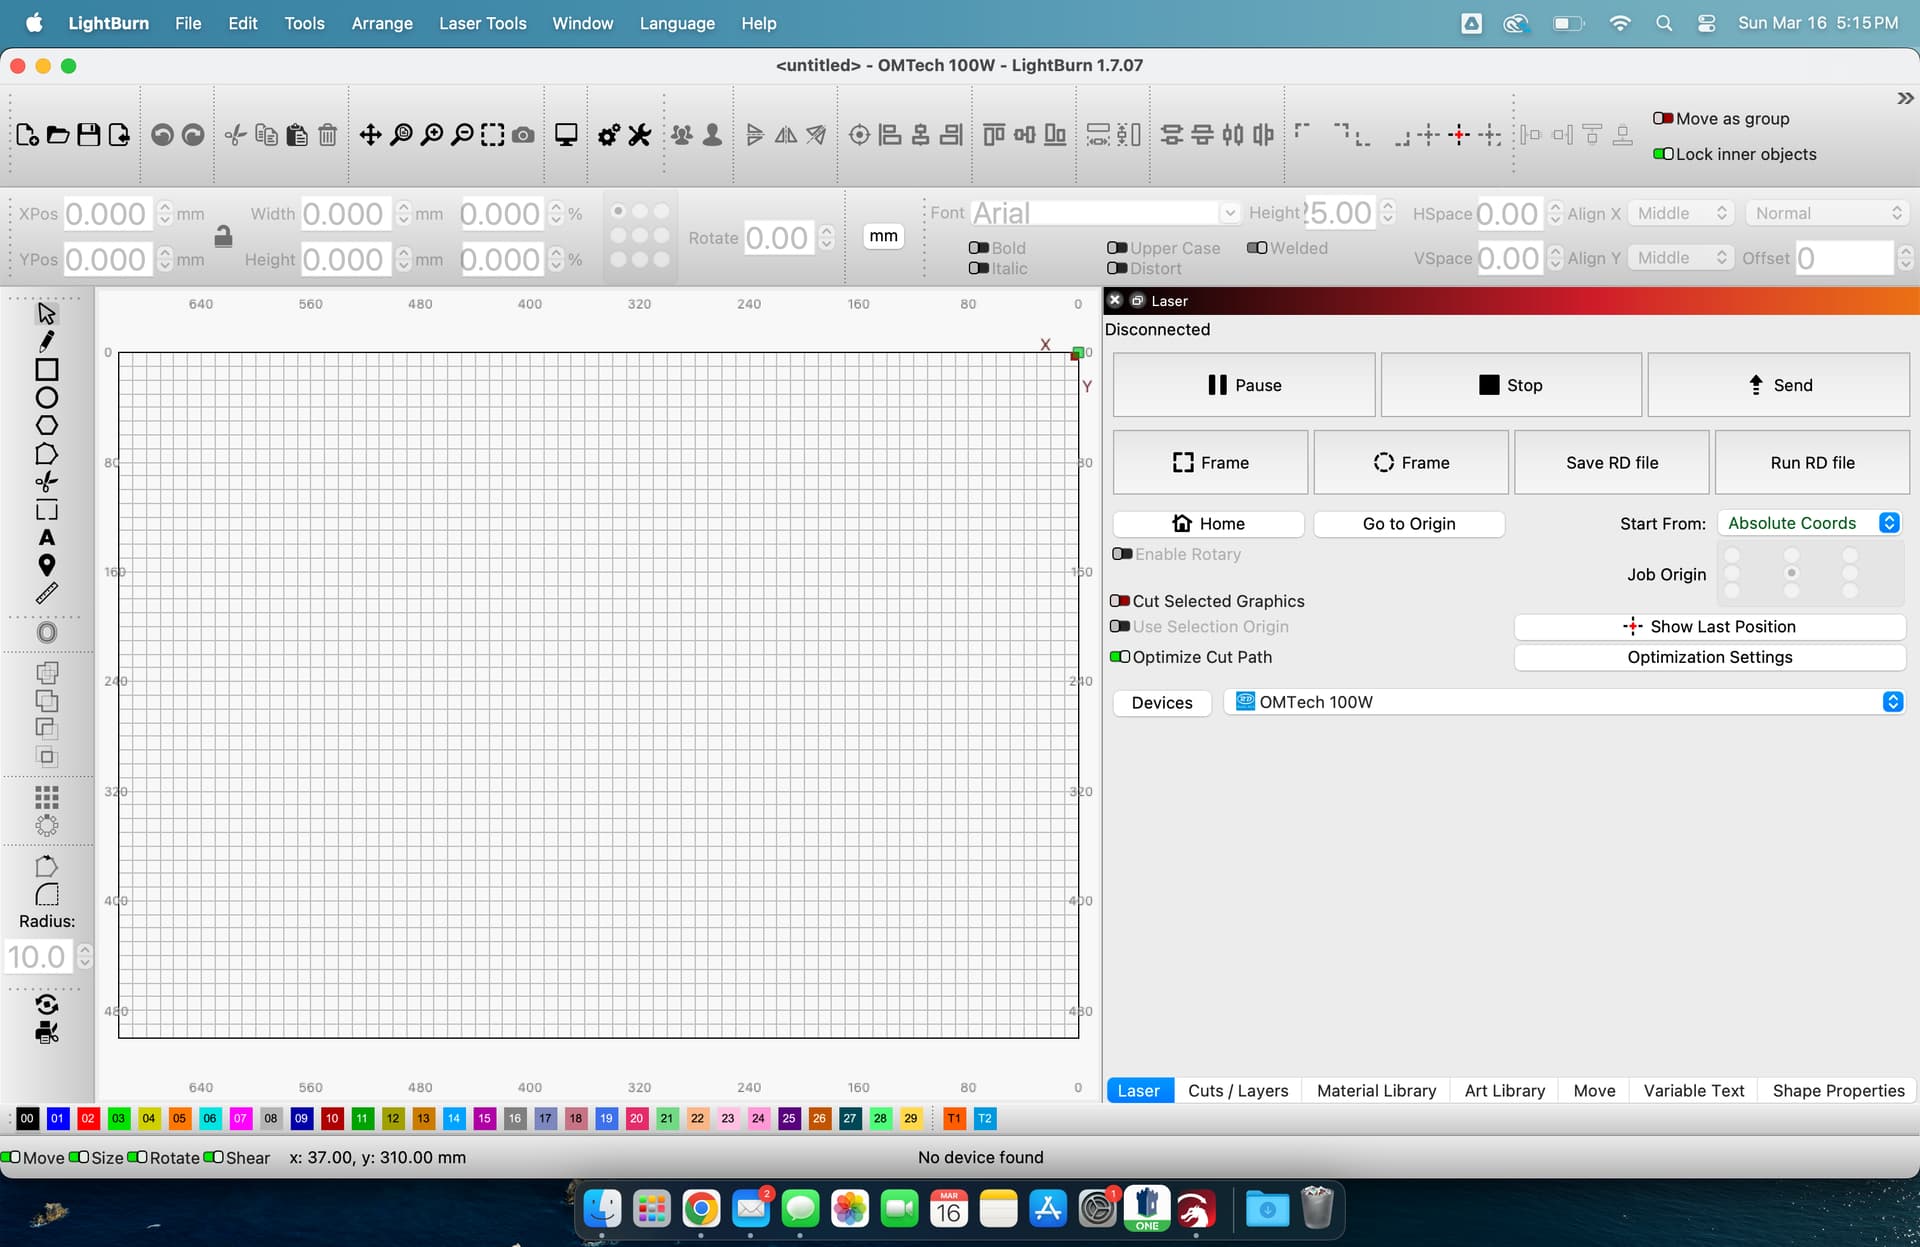This screenshot has width=1920, height=1247.
Task: Select orange T1 tool layer swatch
Action: (x=954, y=1118)
